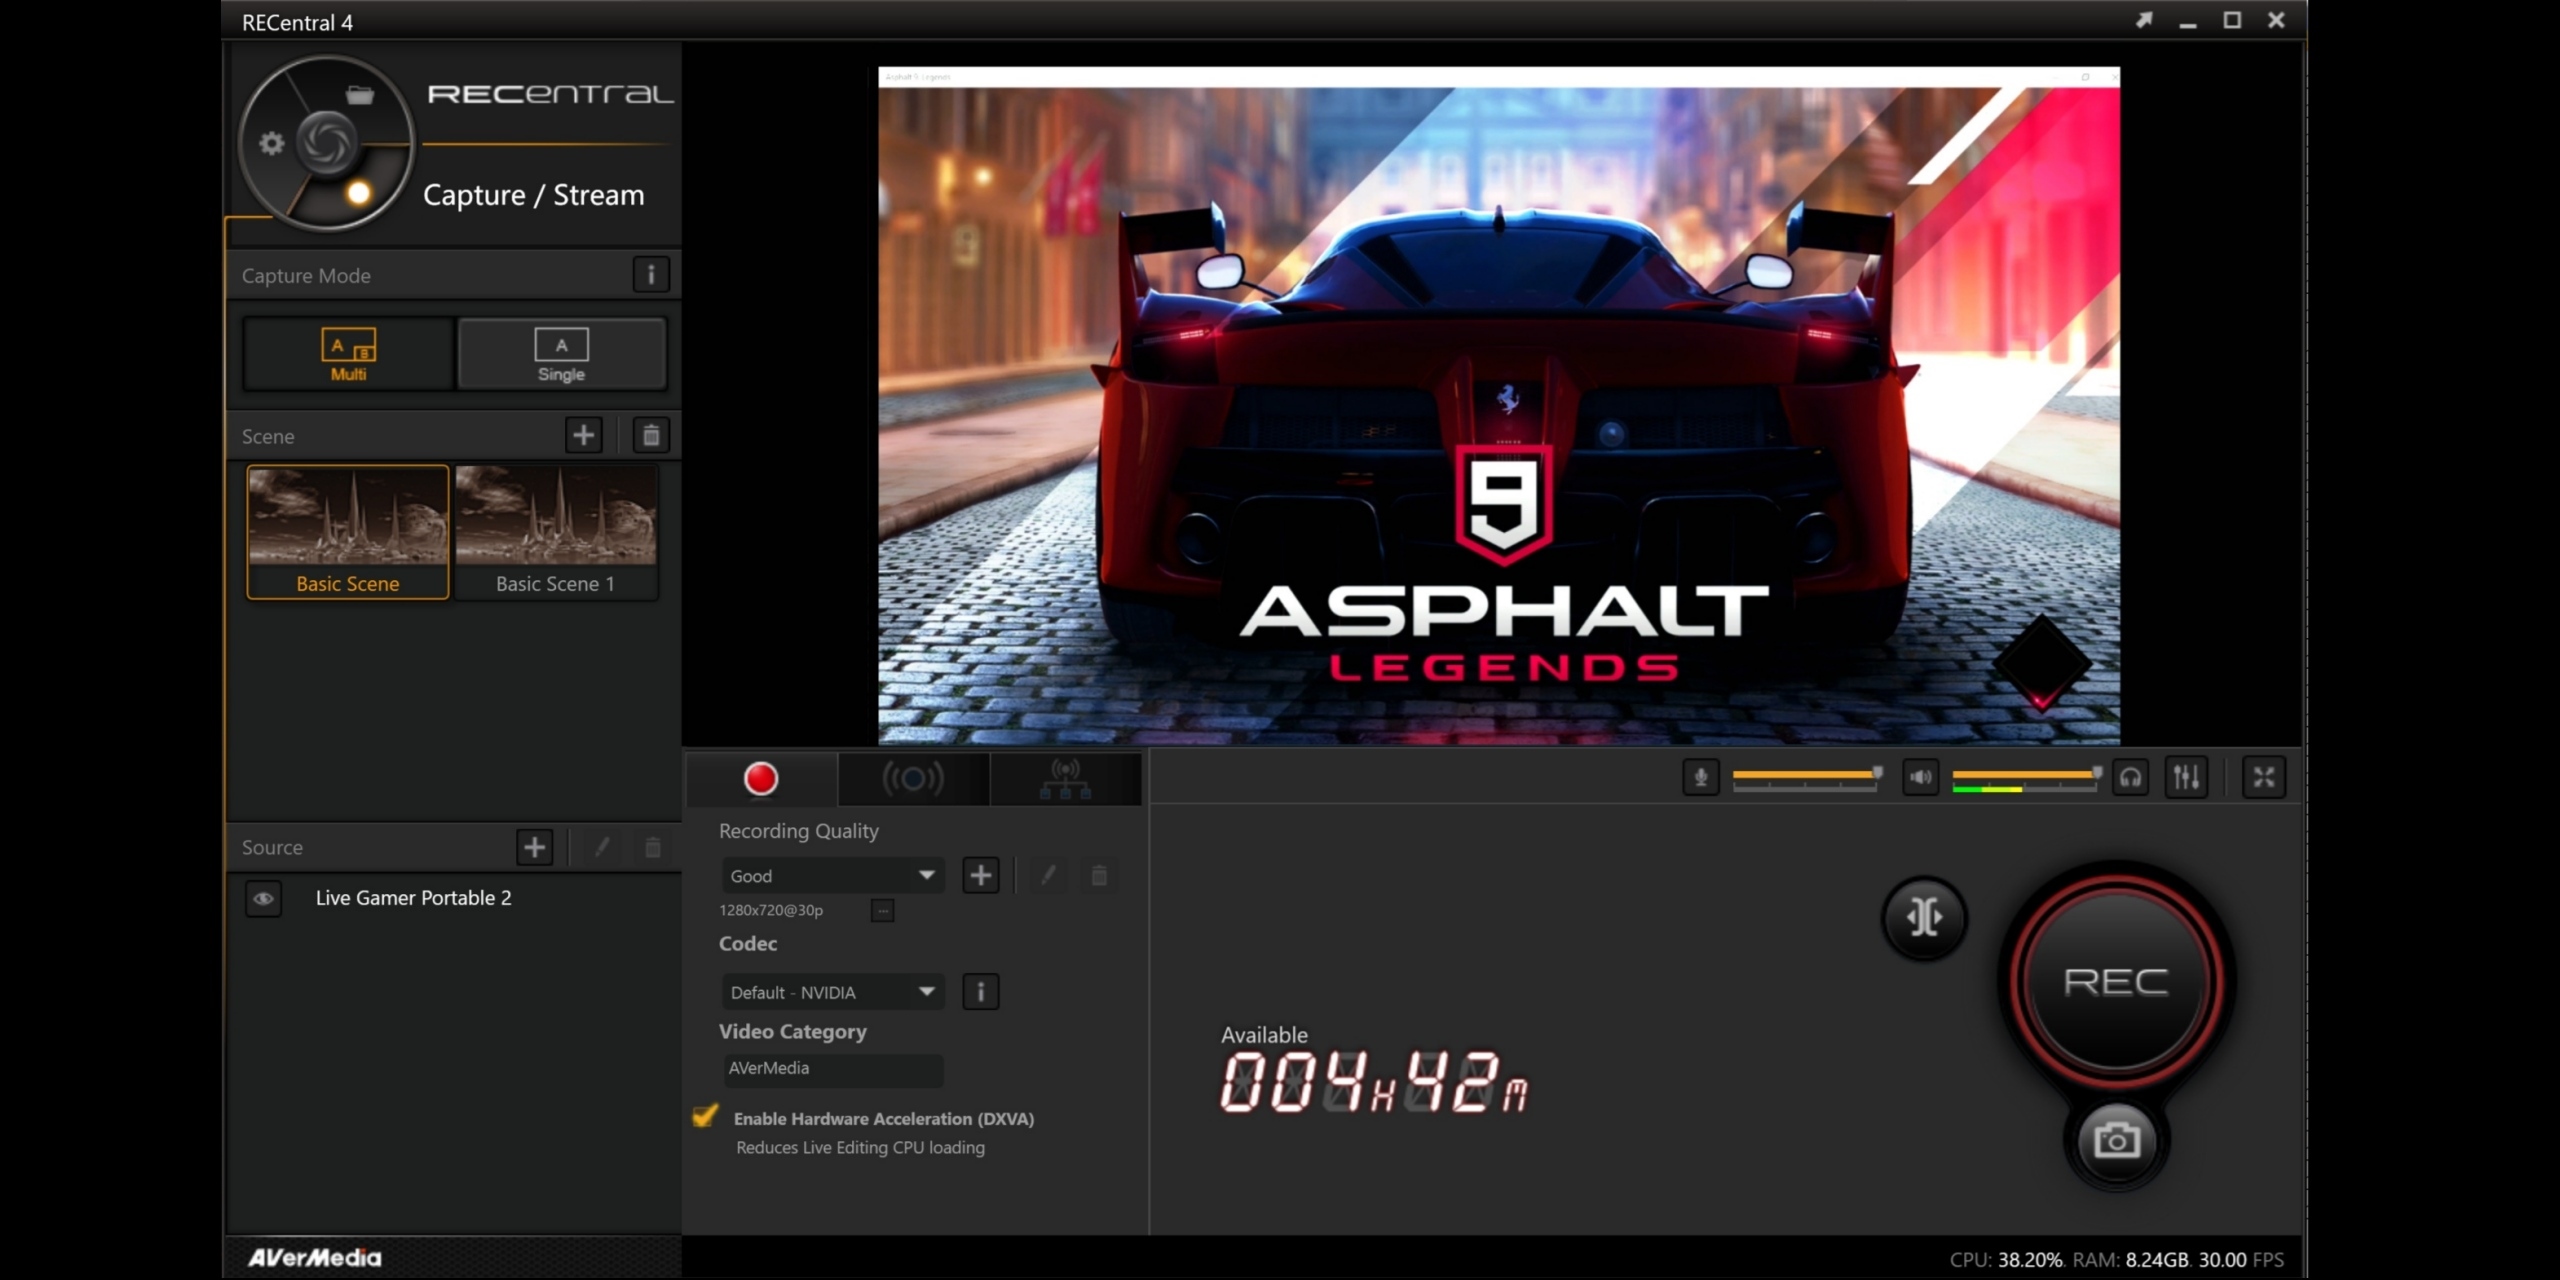The width and height of the screenshot is (2560, 1280).
Task: Open the settings gear in the circular menu
Action: (x=272, y=144)
